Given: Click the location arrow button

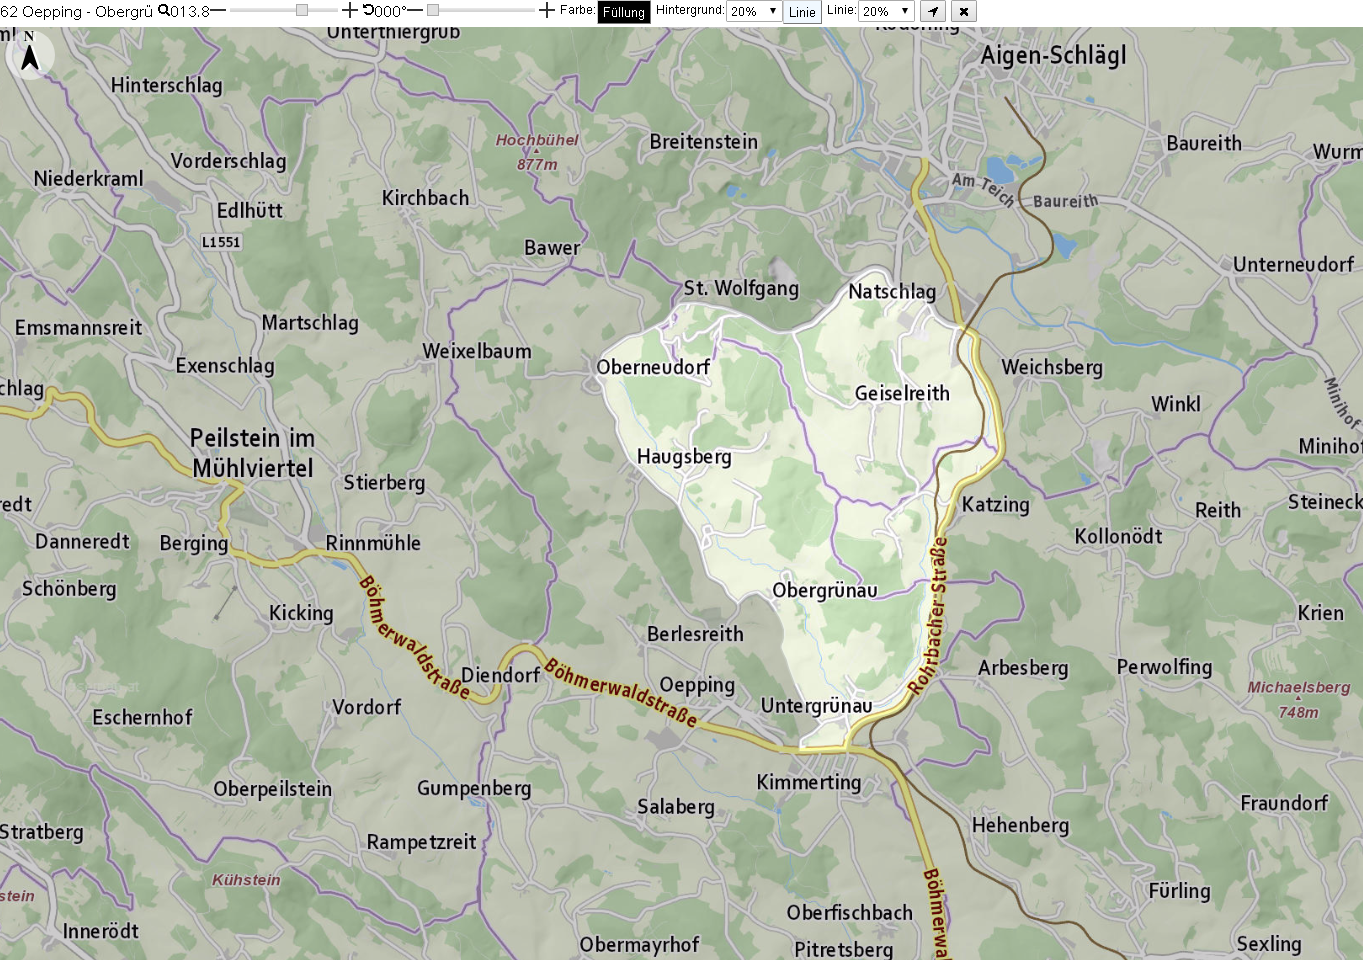Looking at the screenshot, I should click(932, 11).
